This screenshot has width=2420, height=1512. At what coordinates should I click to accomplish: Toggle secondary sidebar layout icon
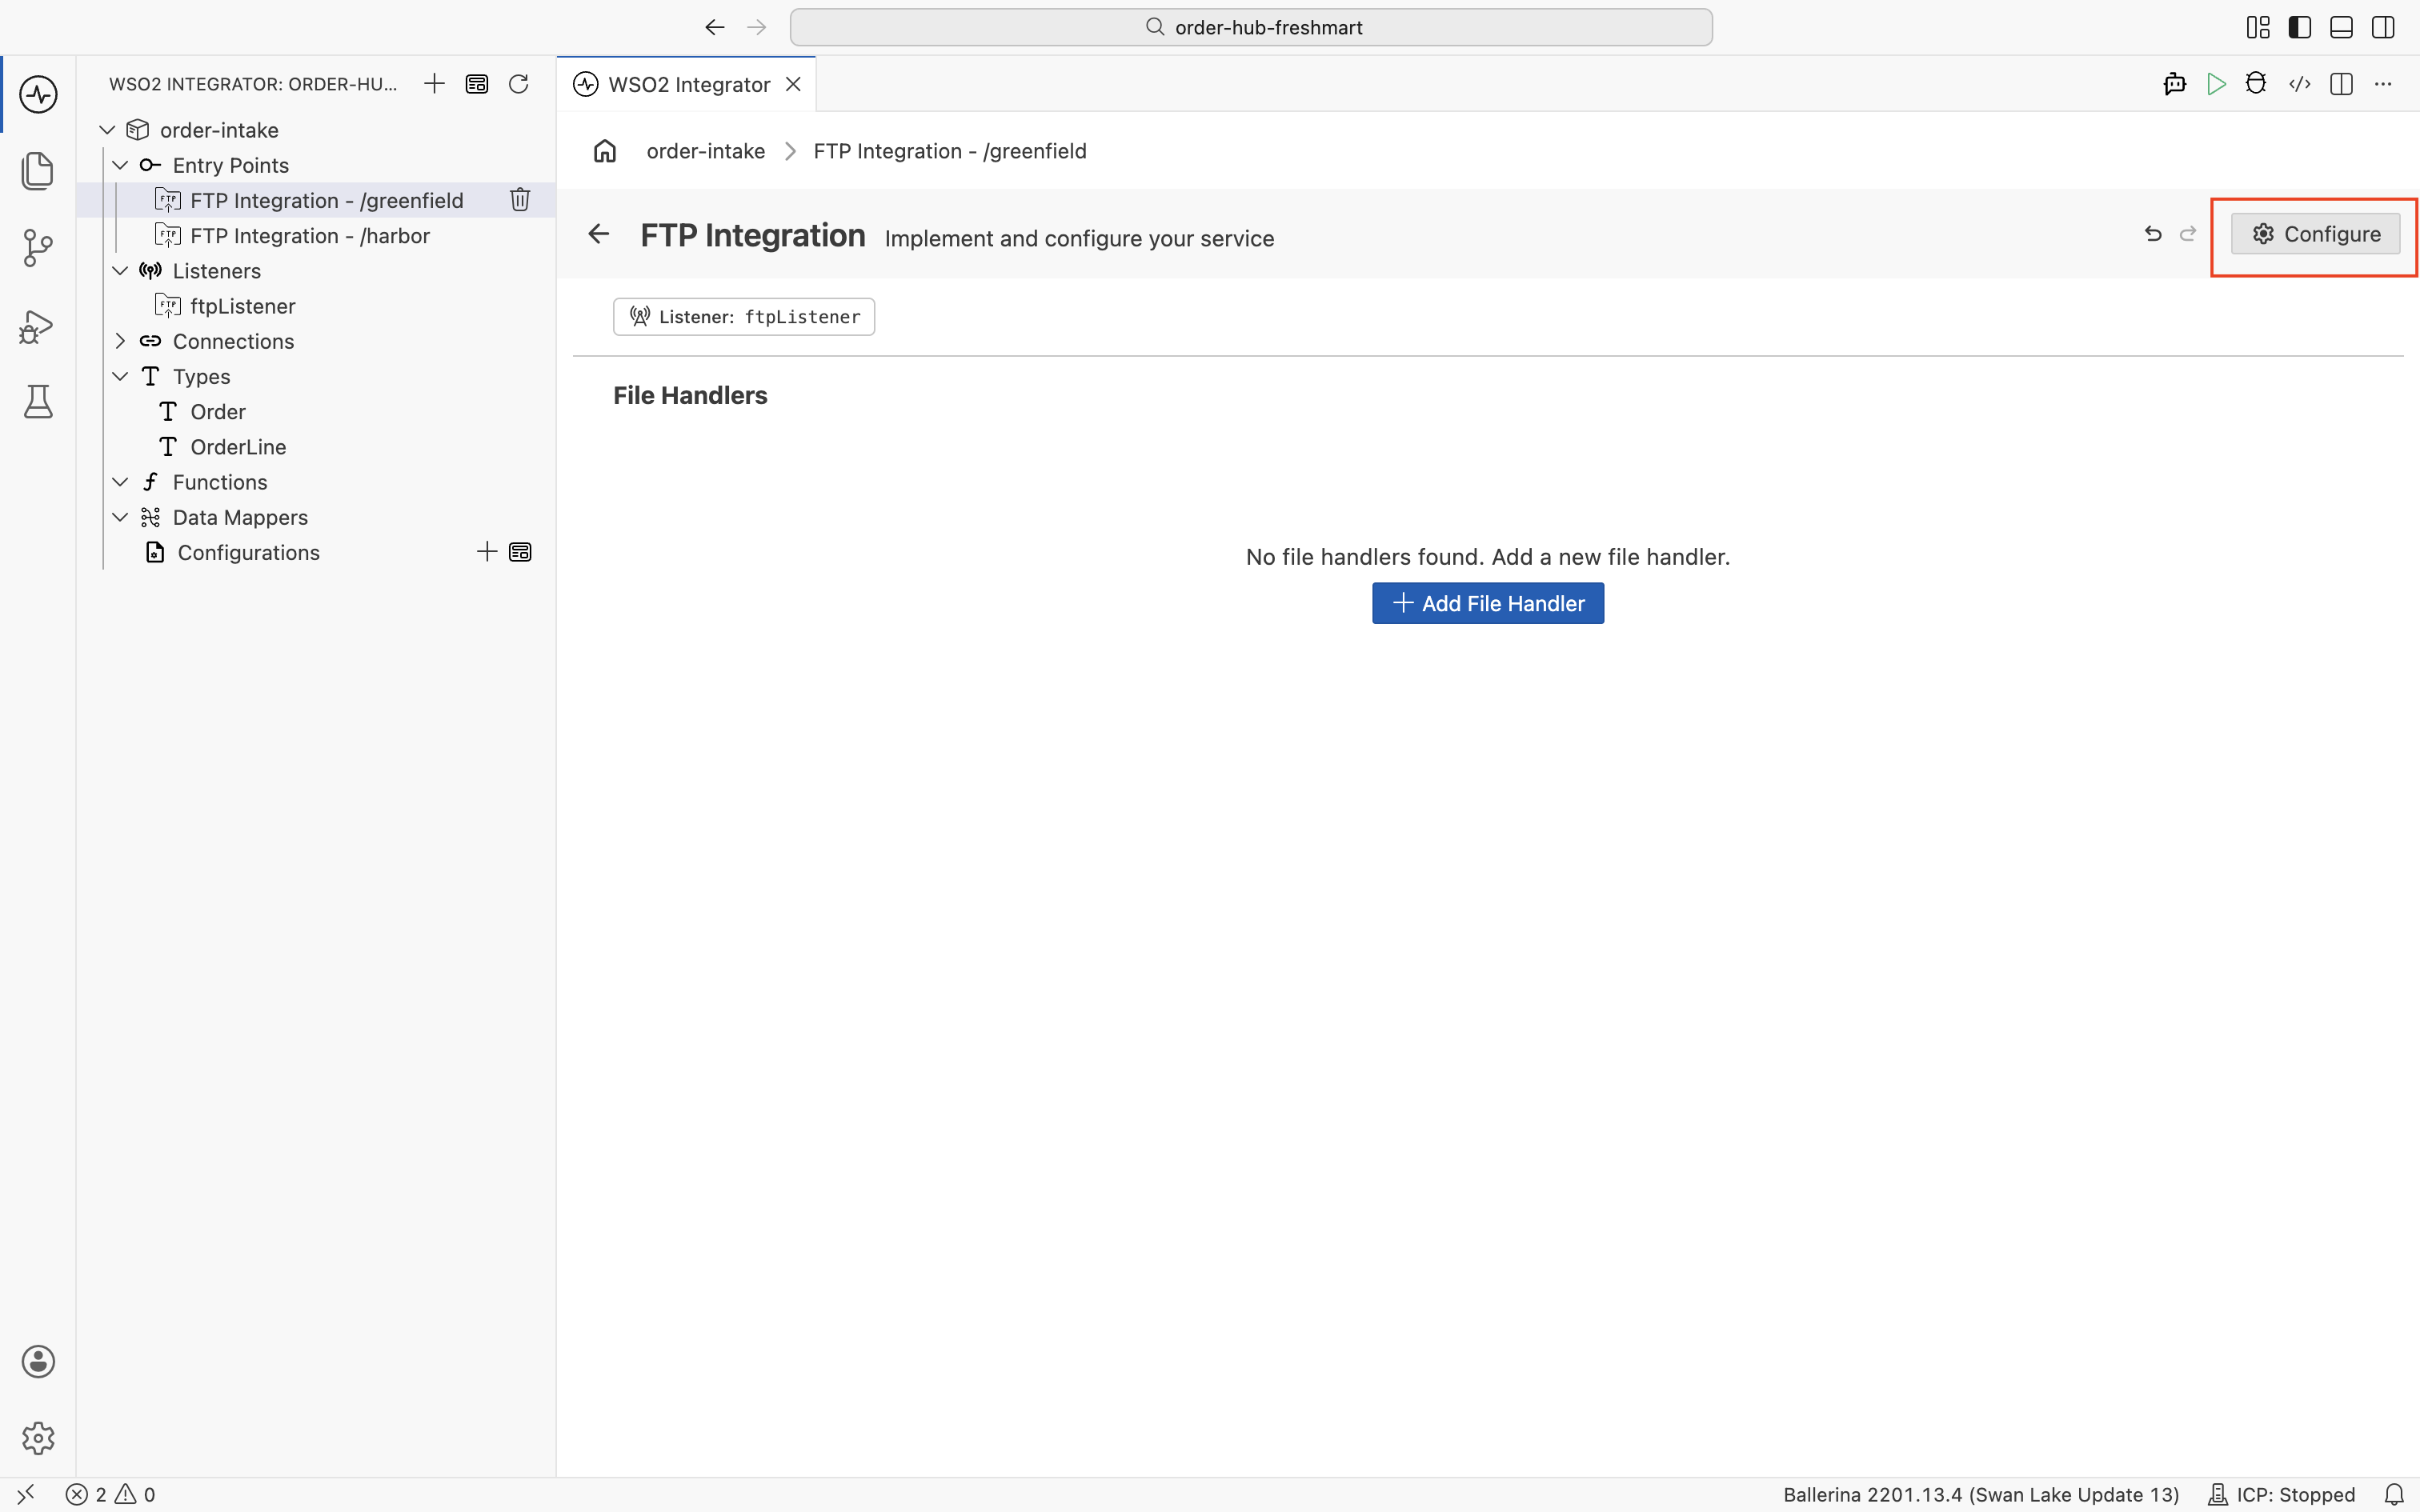tap(2383, 27)
